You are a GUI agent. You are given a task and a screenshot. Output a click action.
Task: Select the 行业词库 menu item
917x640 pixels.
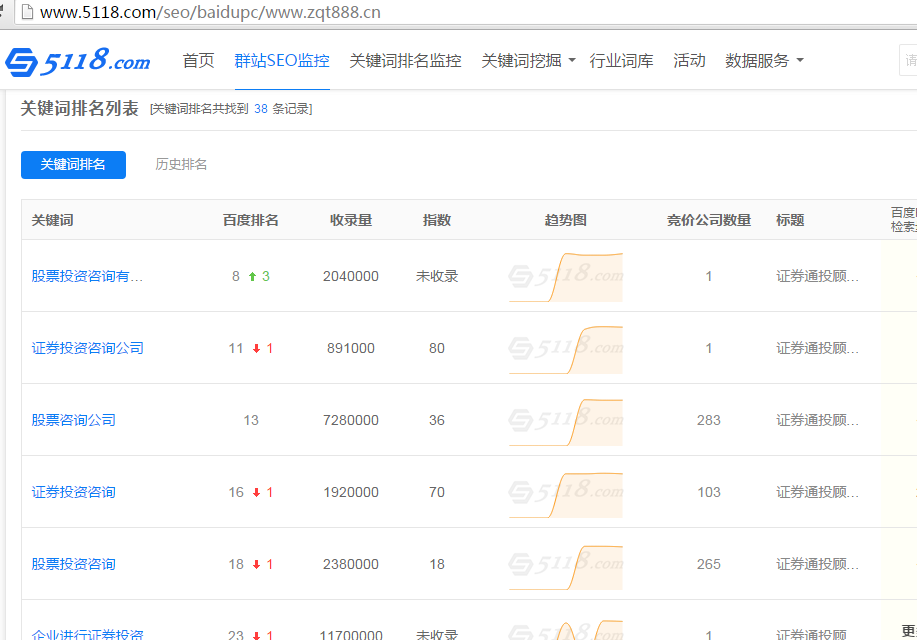coord(621,61)
